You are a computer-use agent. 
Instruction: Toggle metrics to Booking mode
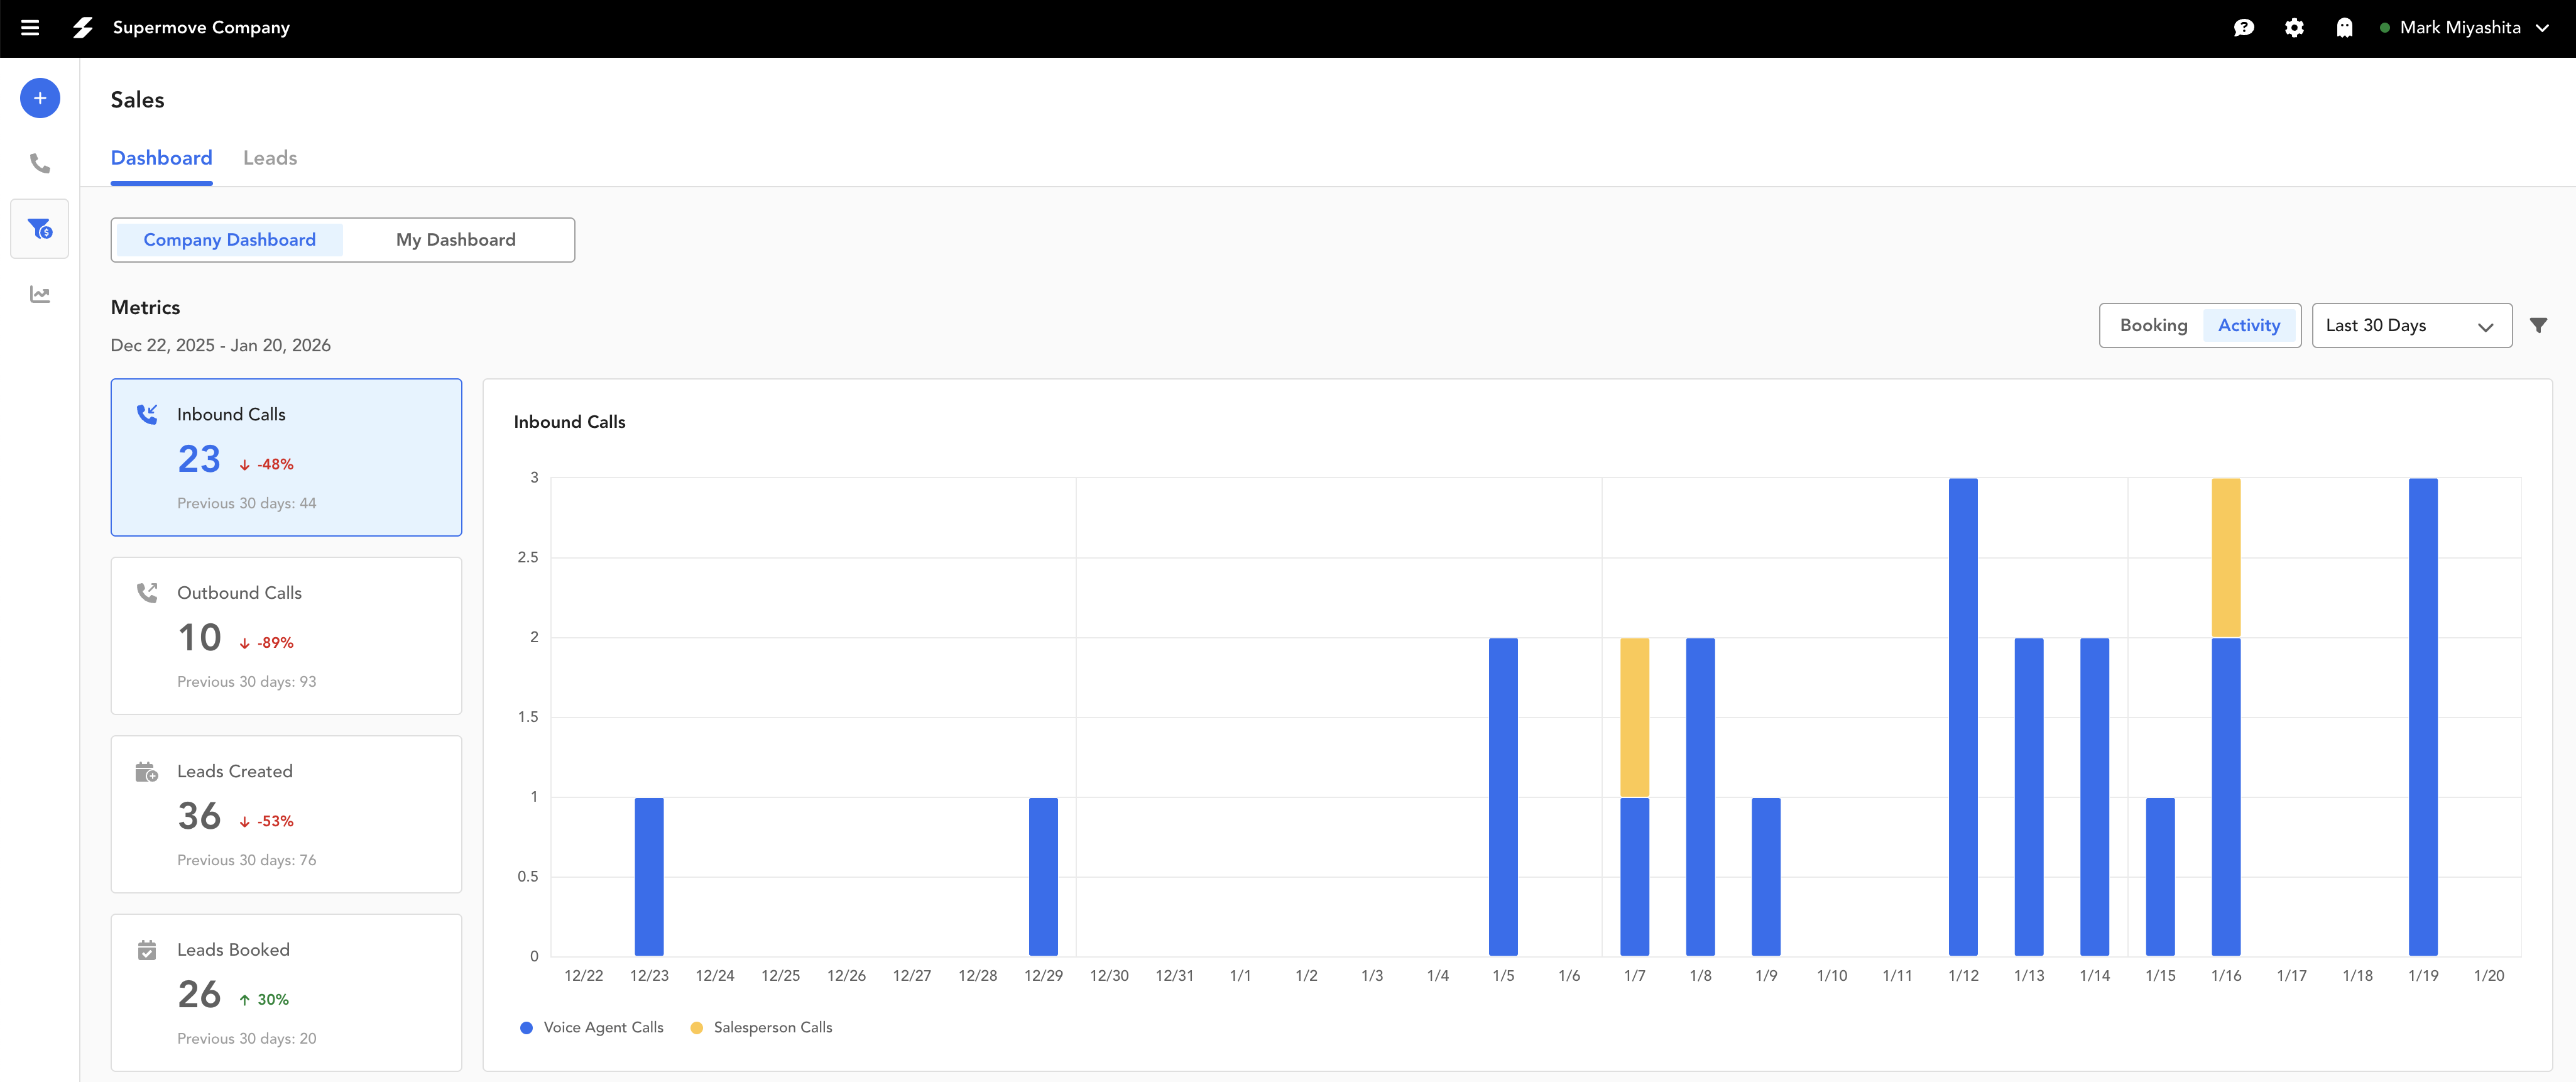[x=2153, y=325]
